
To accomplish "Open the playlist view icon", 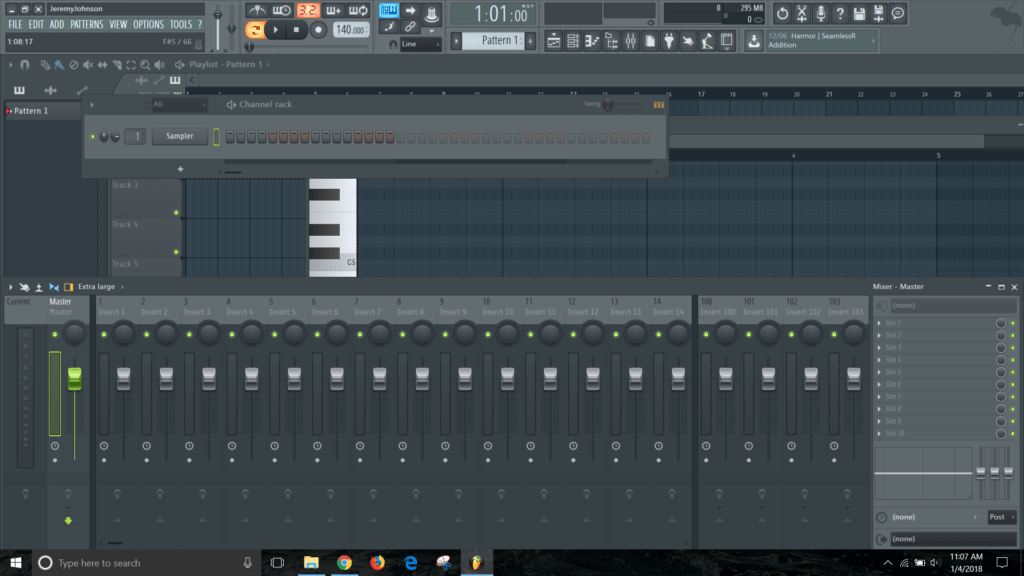I will tap(554, 41).
